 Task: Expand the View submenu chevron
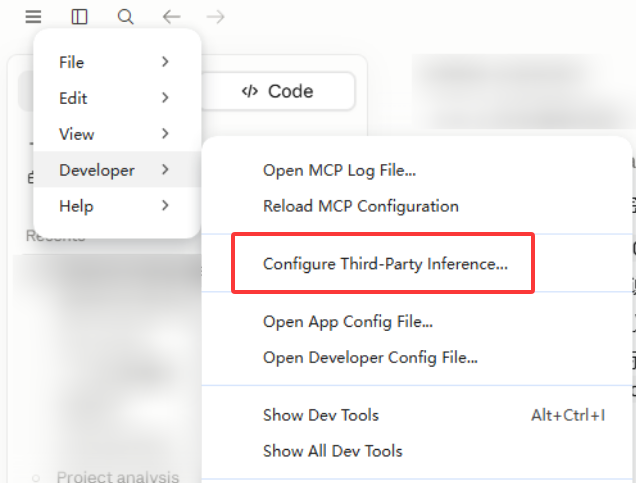point(165,133)
